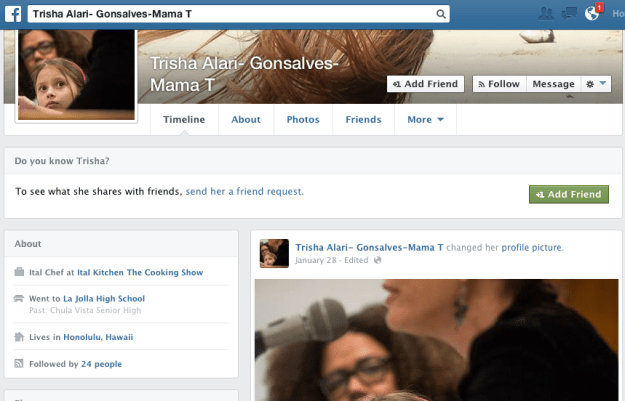Click Add Friend on cover photo

pyautogui.click(x=425, y=84)
